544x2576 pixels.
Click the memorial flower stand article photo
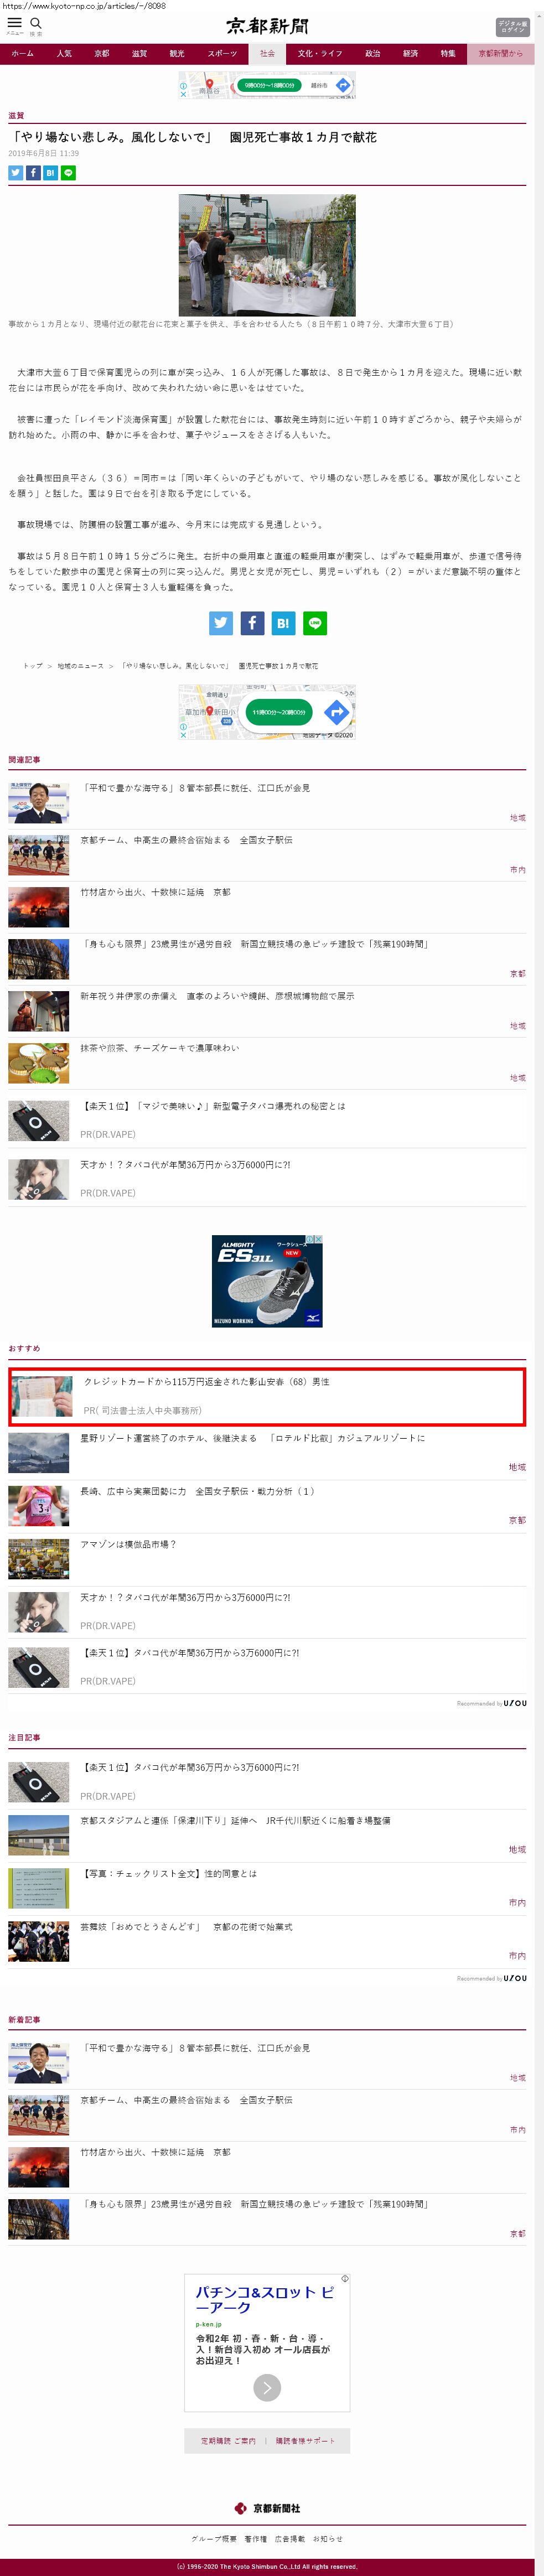267,255
